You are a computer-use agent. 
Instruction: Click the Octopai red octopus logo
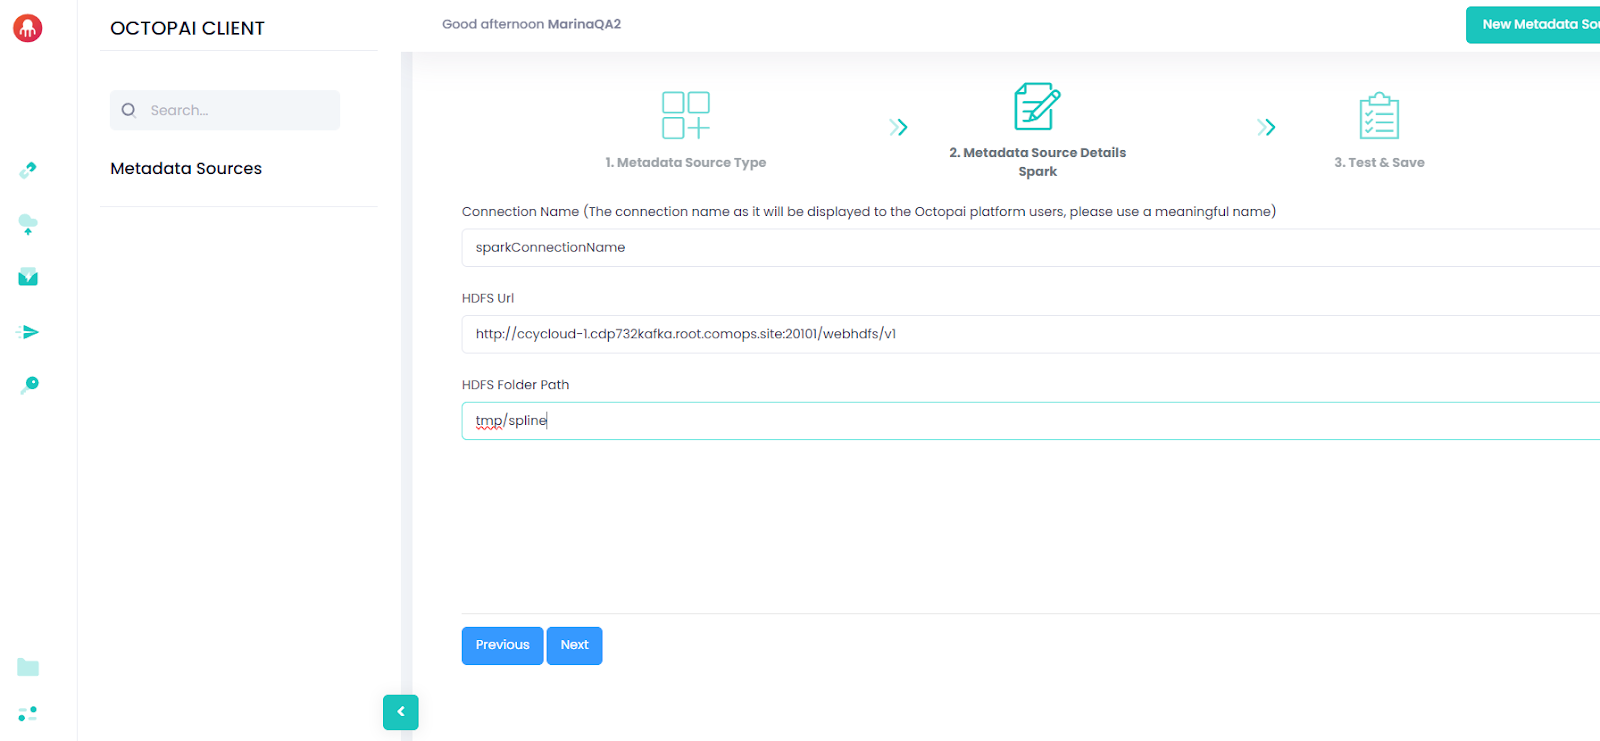(28, 28)
